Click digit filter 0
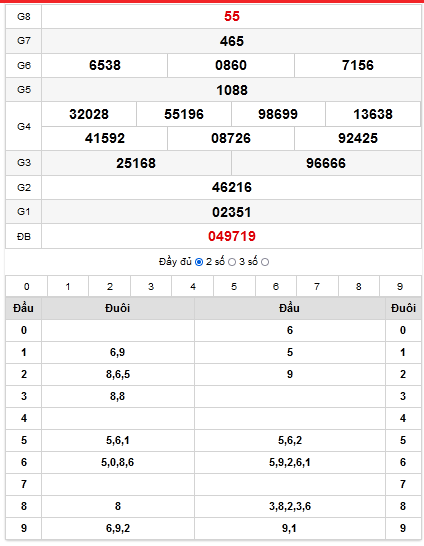 (x=26, y=287)
